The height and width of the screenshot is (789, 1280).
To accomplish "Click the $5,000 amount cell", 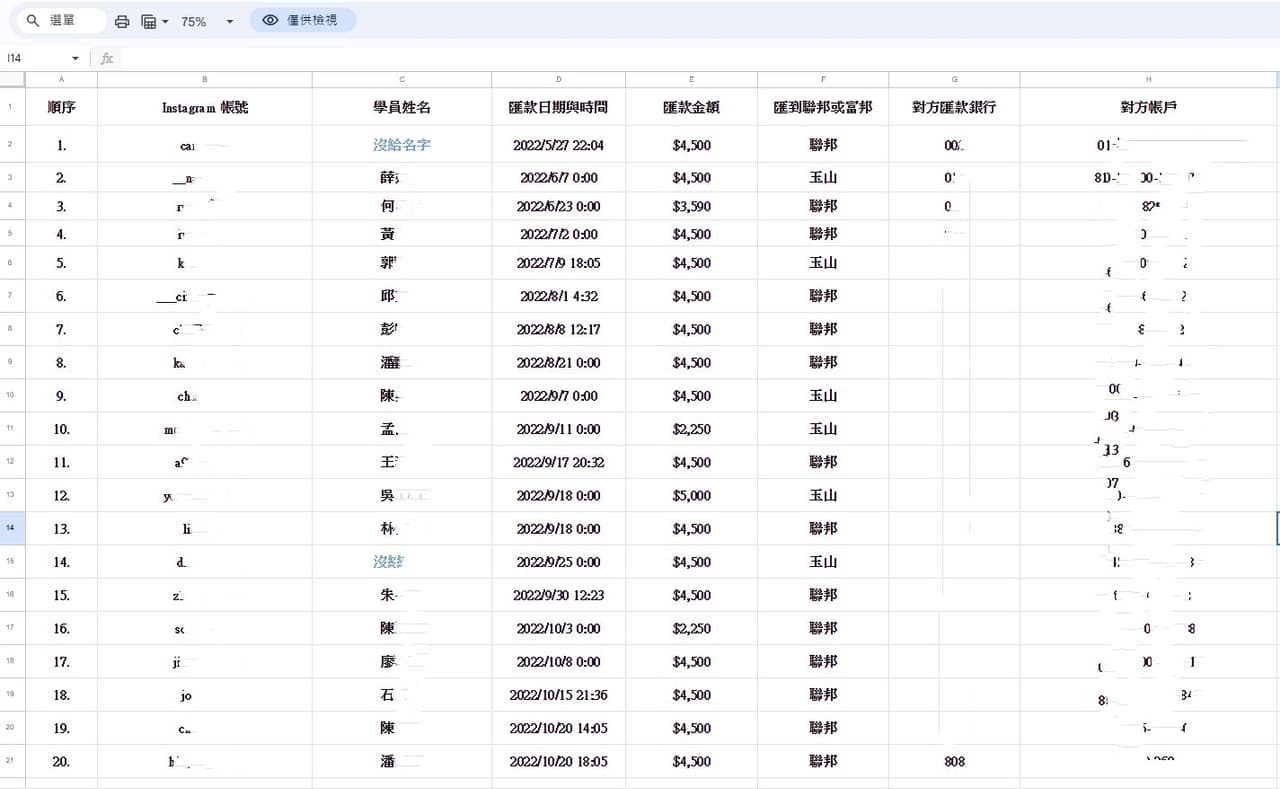I will (691, 495).
